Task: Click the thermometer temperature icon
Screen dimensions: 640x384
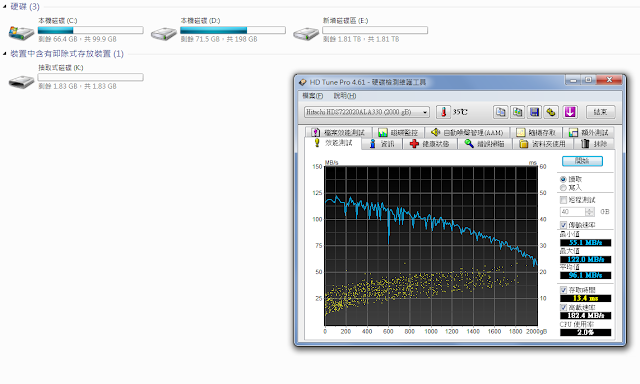Action: click(x=443, y=112)
